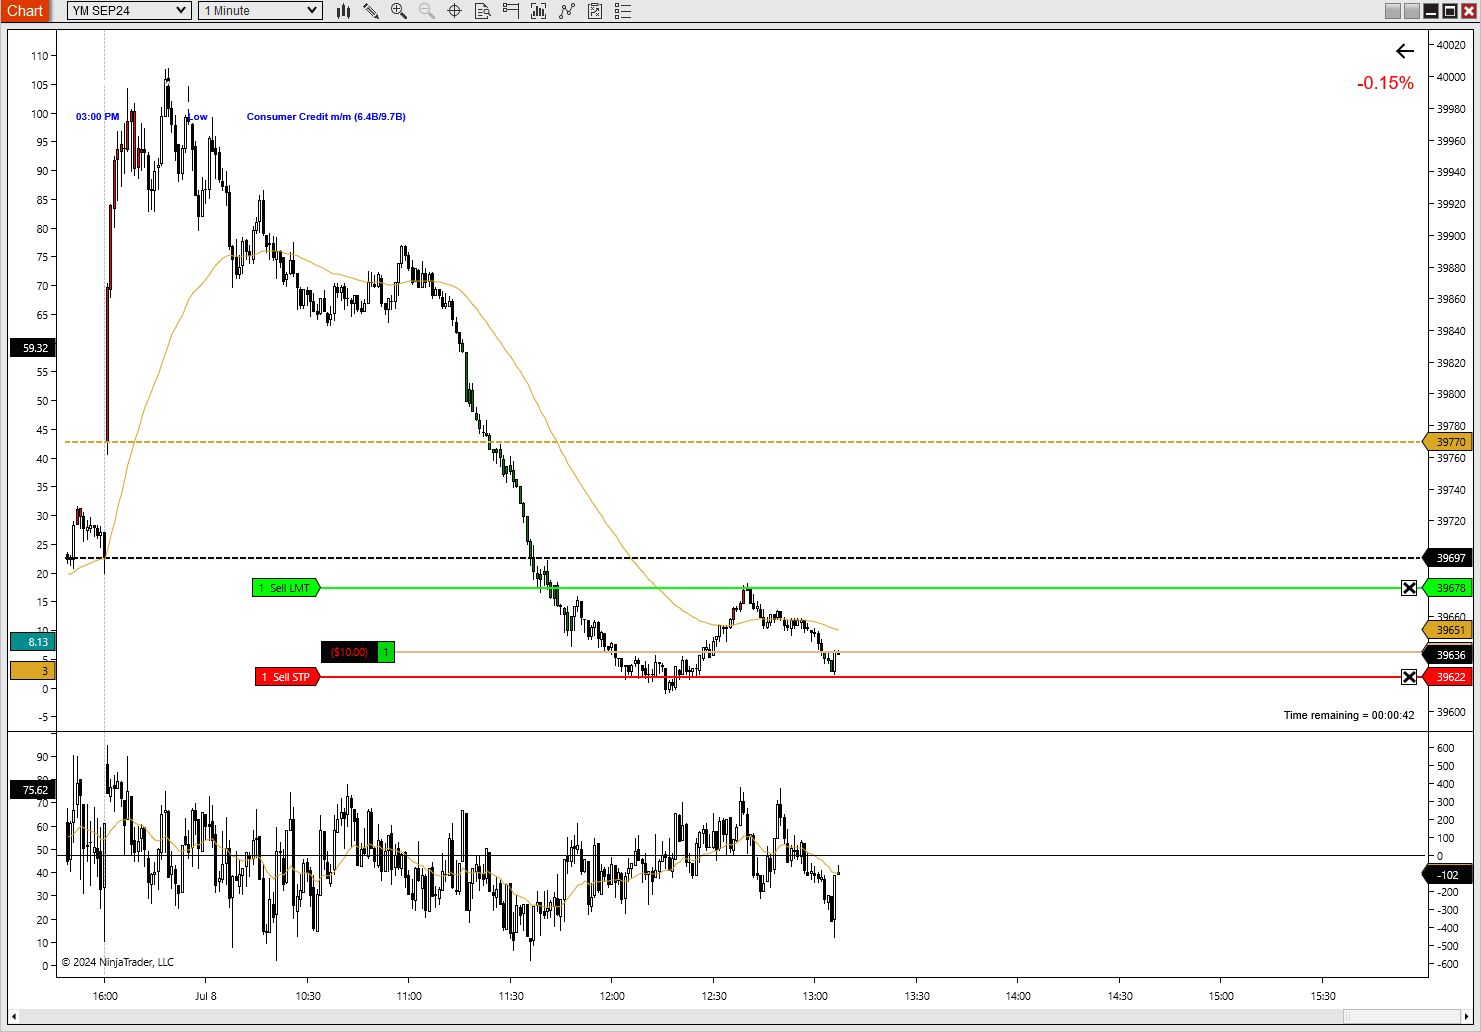Image resolution: width=1481 pixels, height=1032 pixels.
Task: Select the red Sell STP order label
Action: [288, 677]
